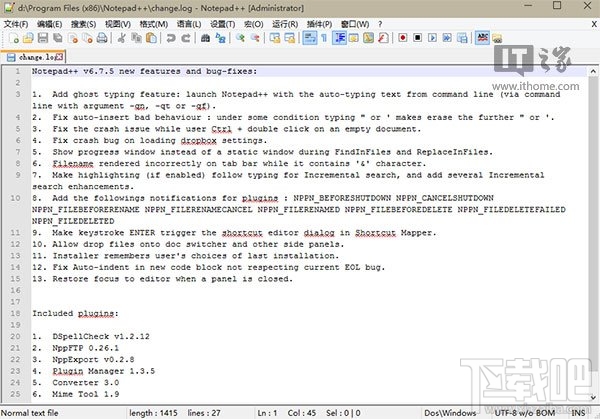Toggle synchronized vertical scrolling
Viewport: 600px width, 419px height.
pos(275,38)
